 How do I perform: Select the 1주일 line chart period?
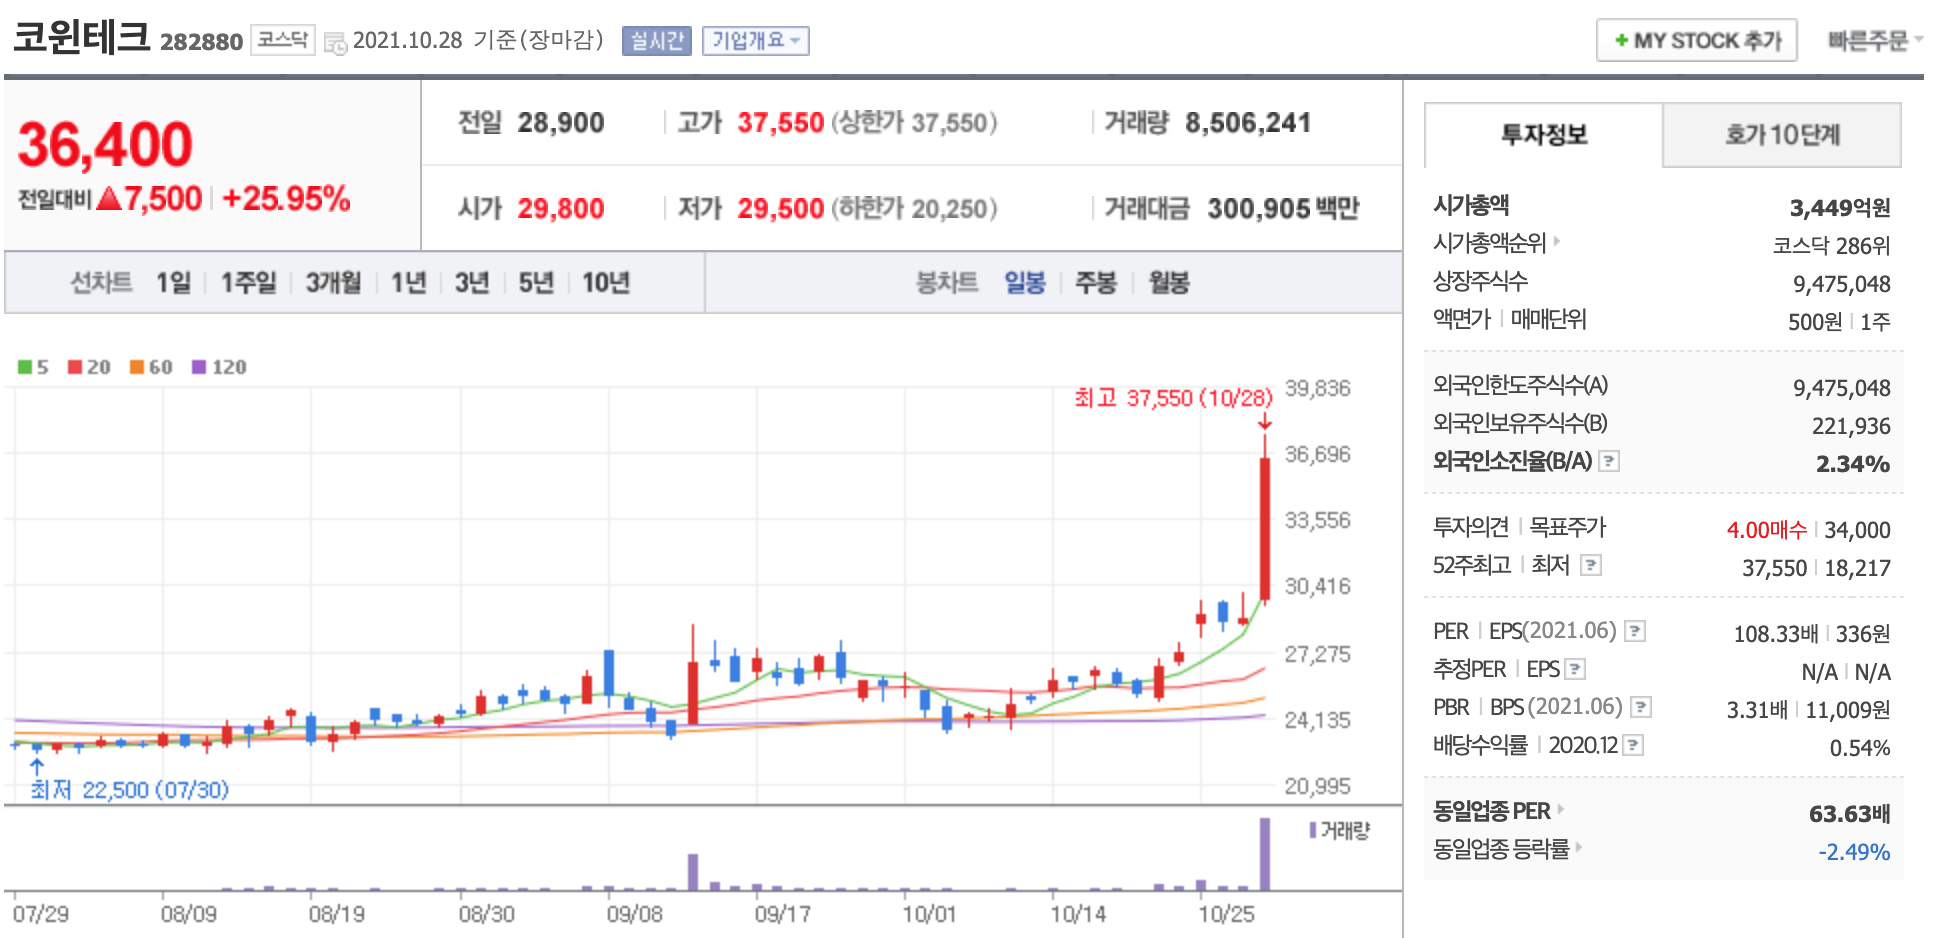click(x=248, y=283)
